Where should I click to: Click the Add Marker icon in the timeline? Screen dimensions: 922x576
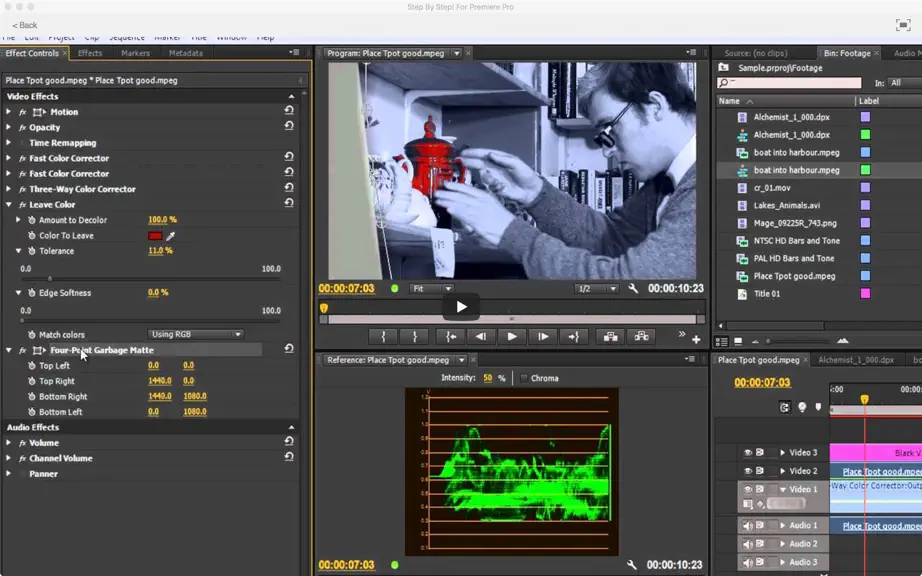click(818, 407)
